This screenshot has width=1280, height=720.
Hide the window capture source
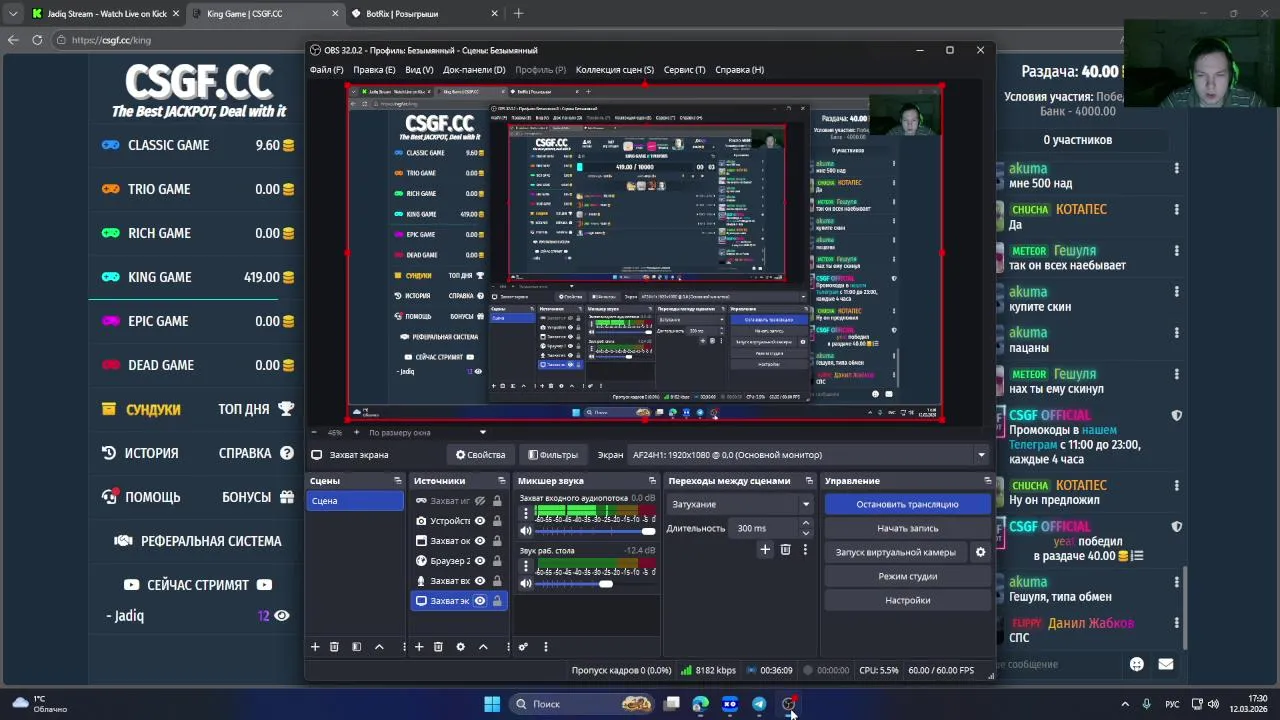click(x=480, y=541)
